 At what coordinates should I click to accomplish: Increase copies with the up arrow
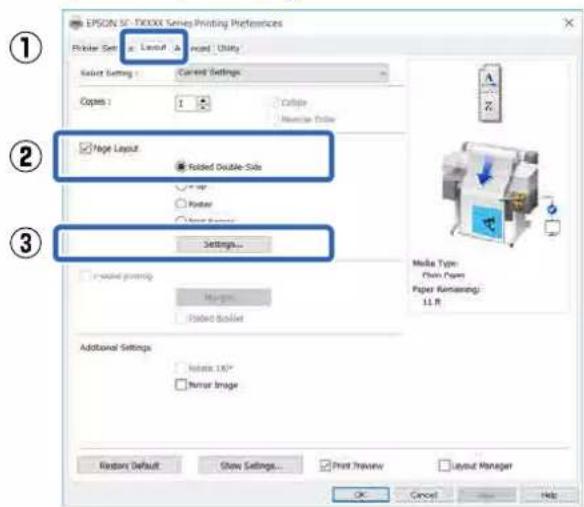tap(203, 100)
